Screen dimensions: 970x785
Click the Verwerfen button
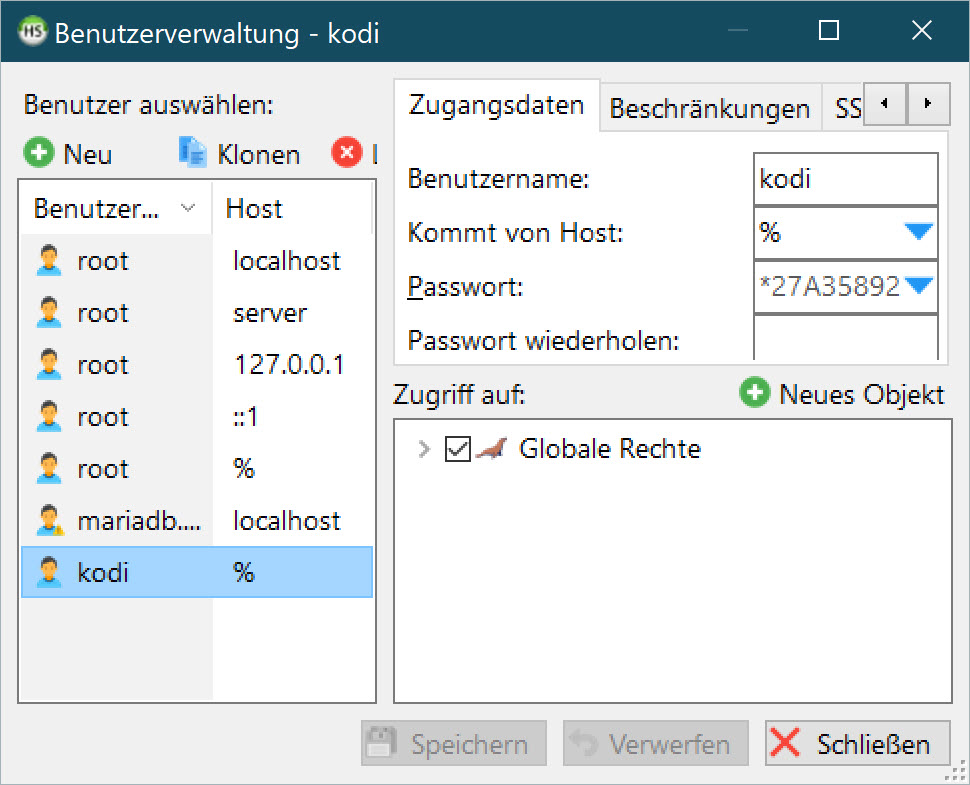[x=656, y=743]
